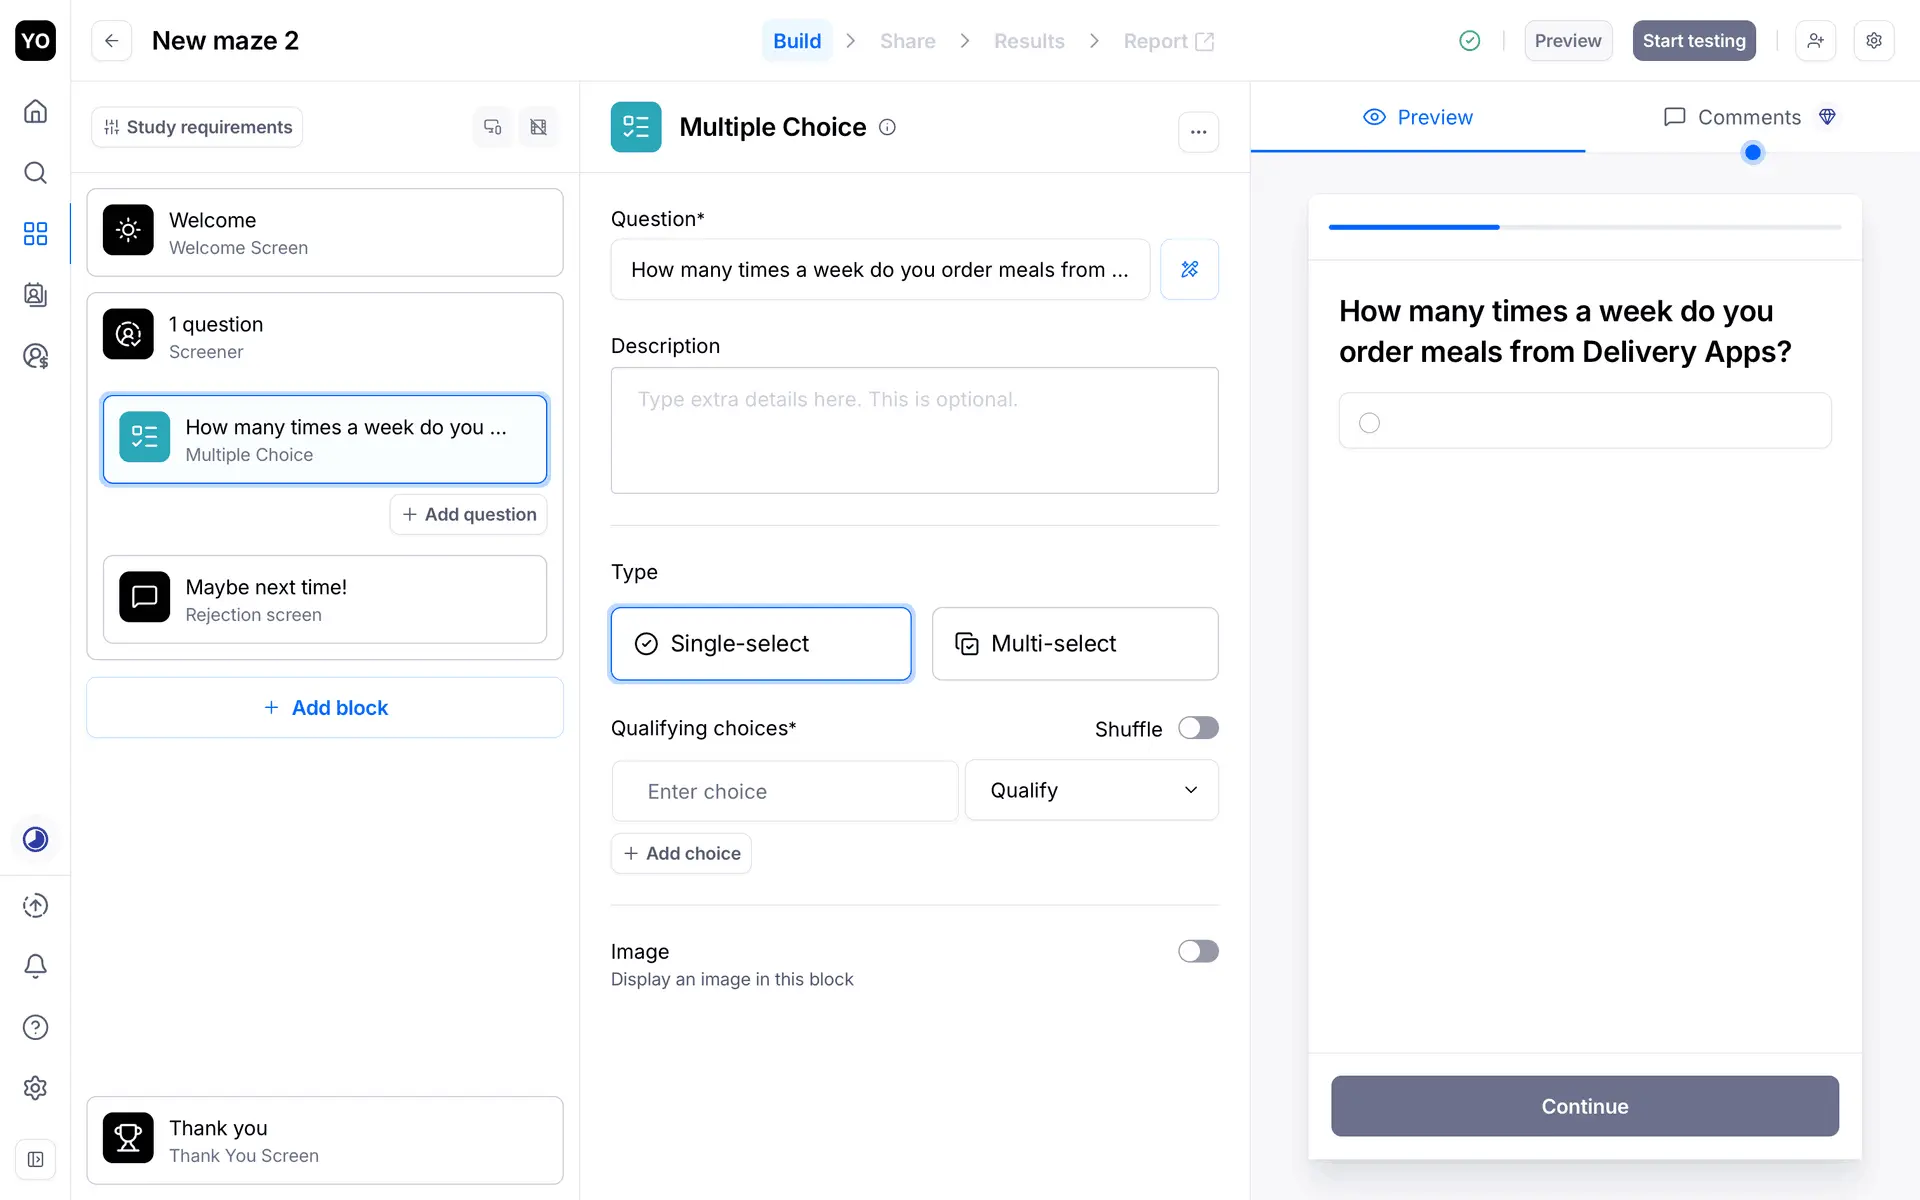Open the Multiple Choice info icon
The width and height of the screenshot is (1920, 1200).
click(x=887, y=127)
